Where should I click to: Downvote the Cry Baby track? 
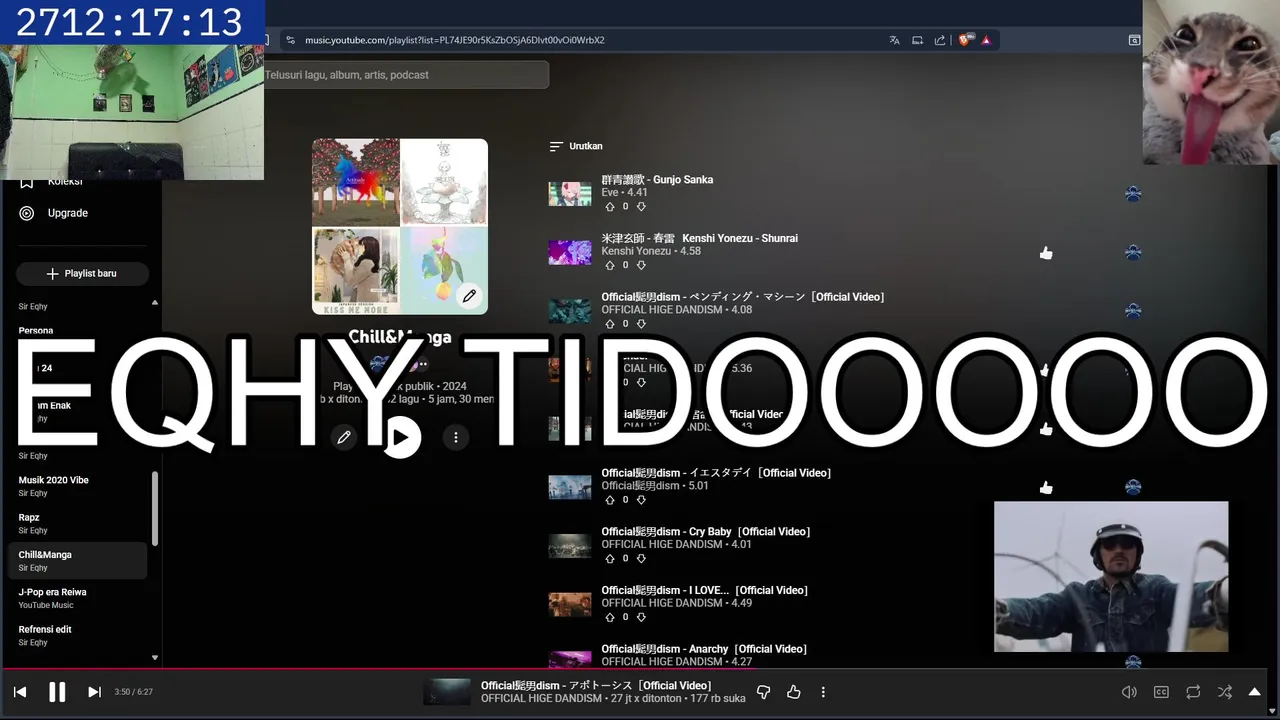tap(641, 558)
